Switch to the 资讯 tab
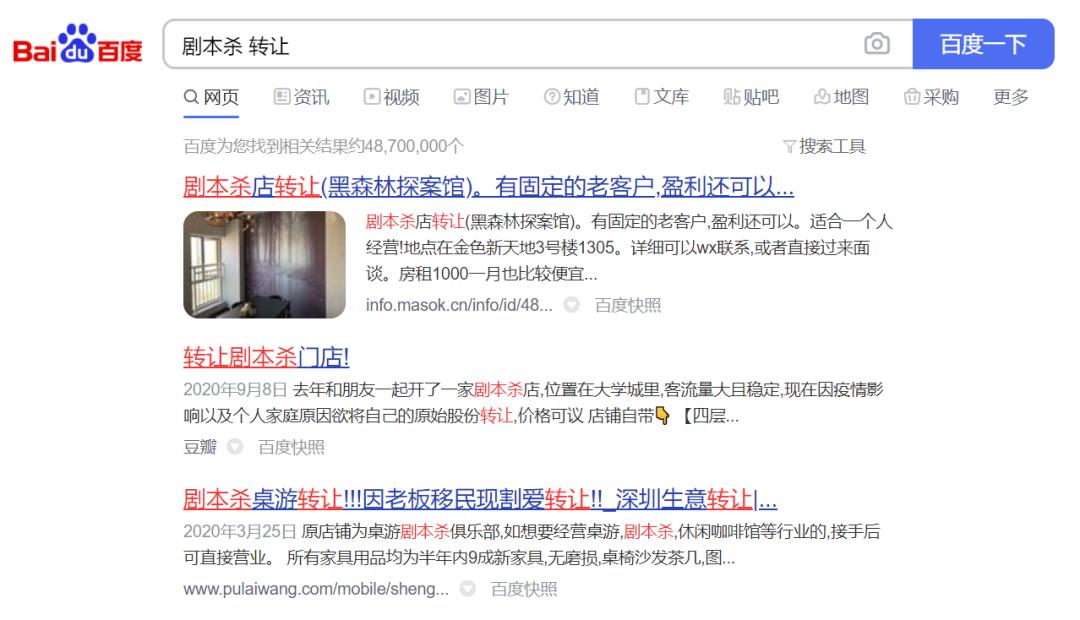Viewport: 1080px width, 620px height. tap(301, 97)
